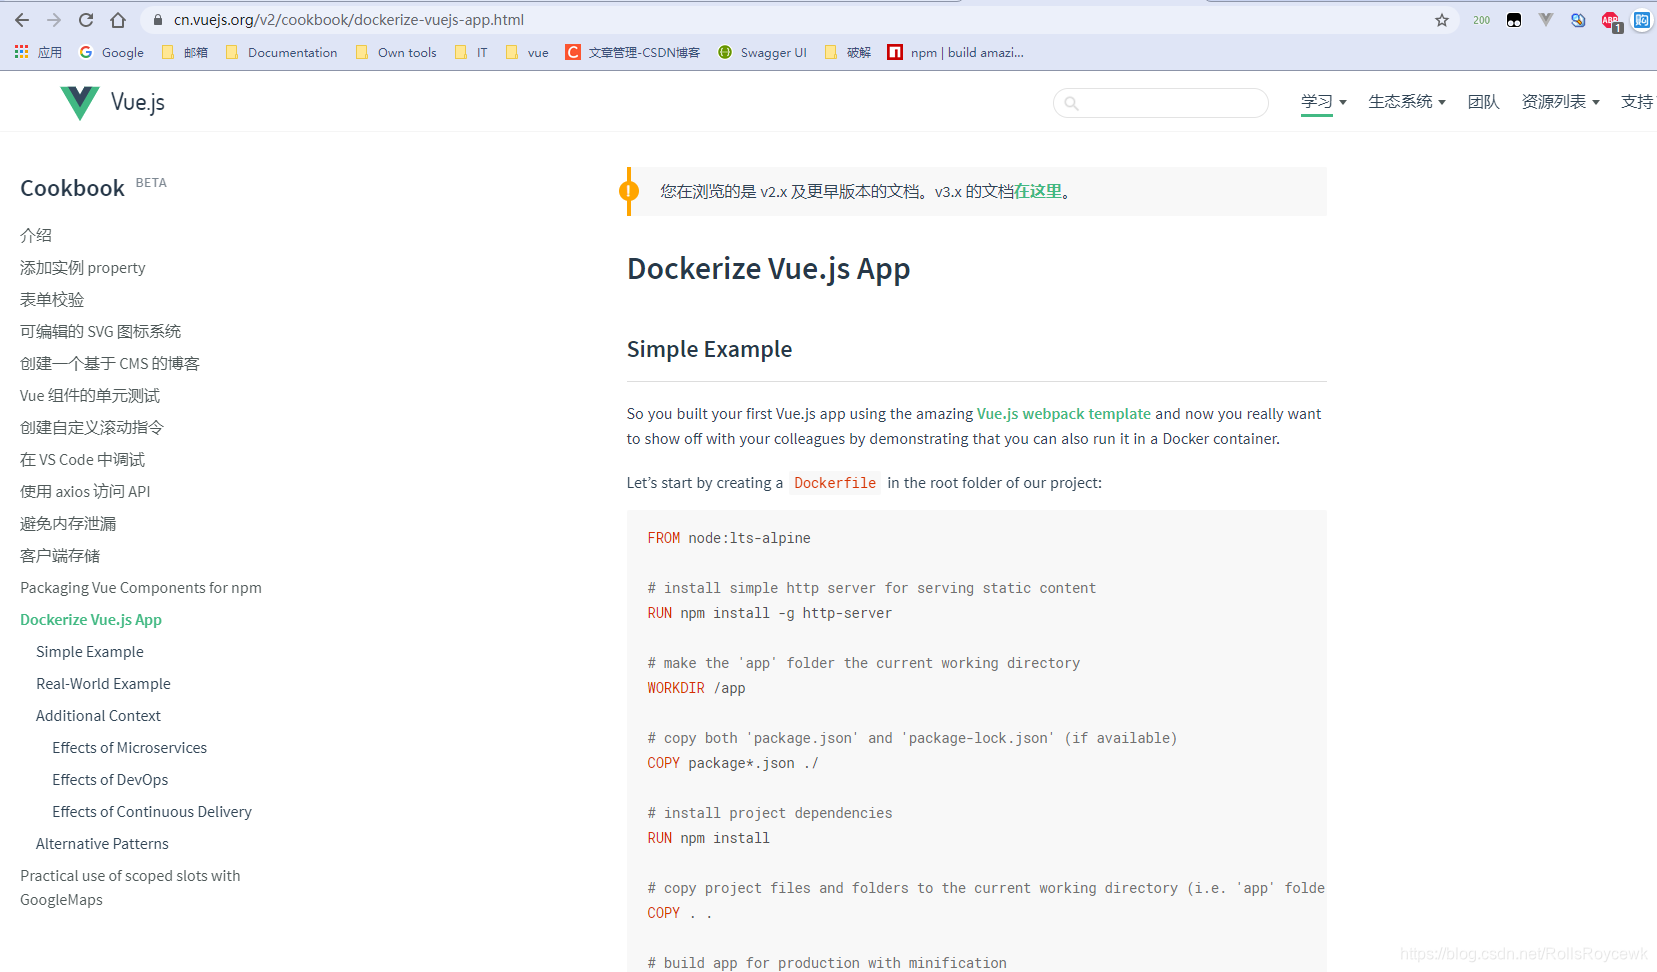
Task: Expand the 生态系统 dropdown menu
Action: [1407, 101]
